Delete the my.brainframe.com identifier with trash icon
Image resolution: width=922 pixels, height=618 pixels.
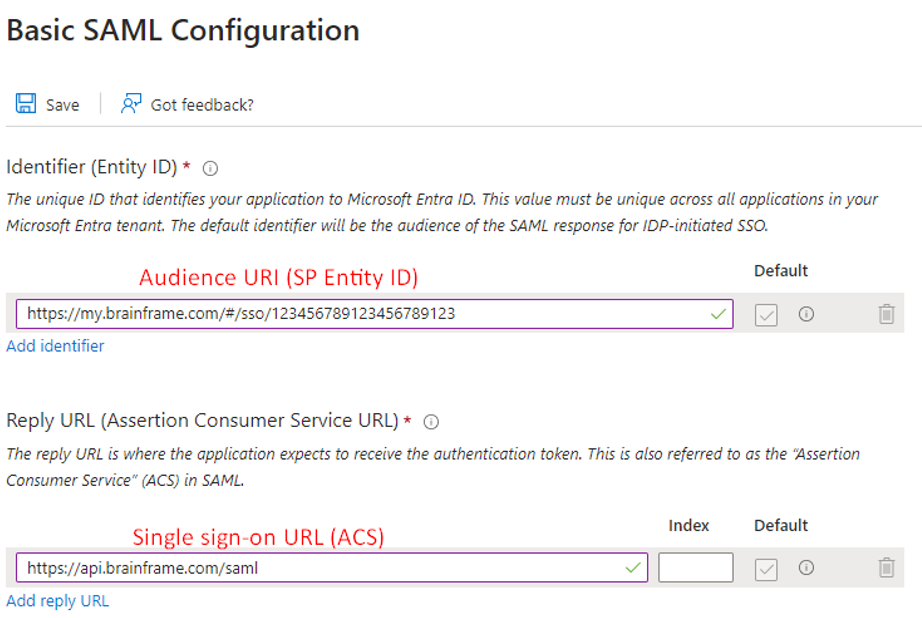886,314
